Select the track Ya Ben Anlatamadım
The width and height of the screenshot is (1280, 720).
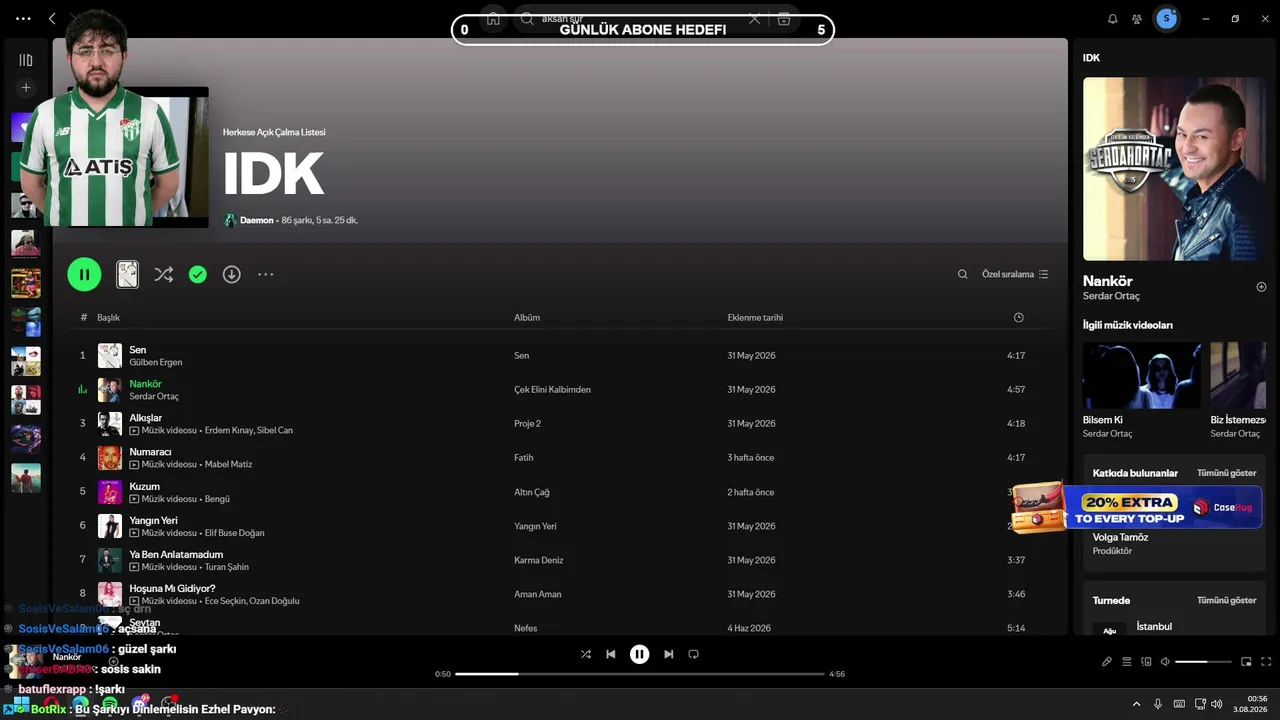(x=176, y=554)
